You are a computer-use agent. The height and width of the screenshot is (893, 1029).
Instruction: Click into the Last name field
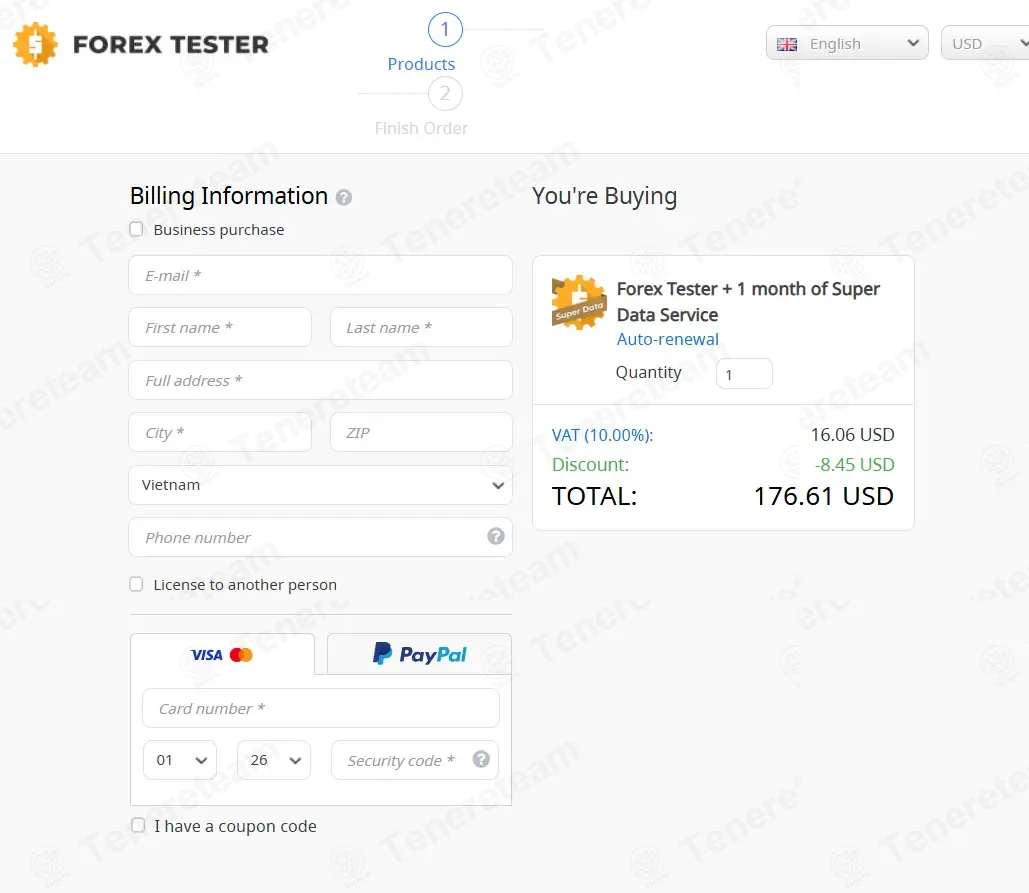point(421,327)
